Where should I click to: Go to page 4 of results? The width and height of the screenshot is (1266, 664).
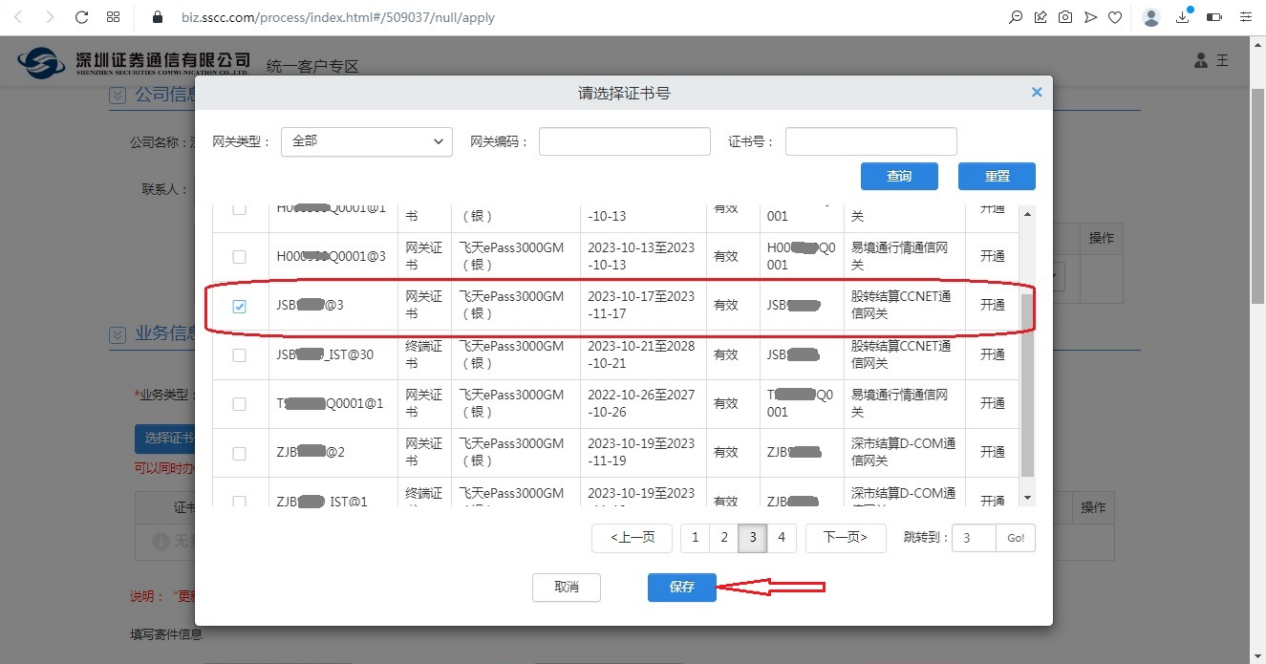(781, 538)
